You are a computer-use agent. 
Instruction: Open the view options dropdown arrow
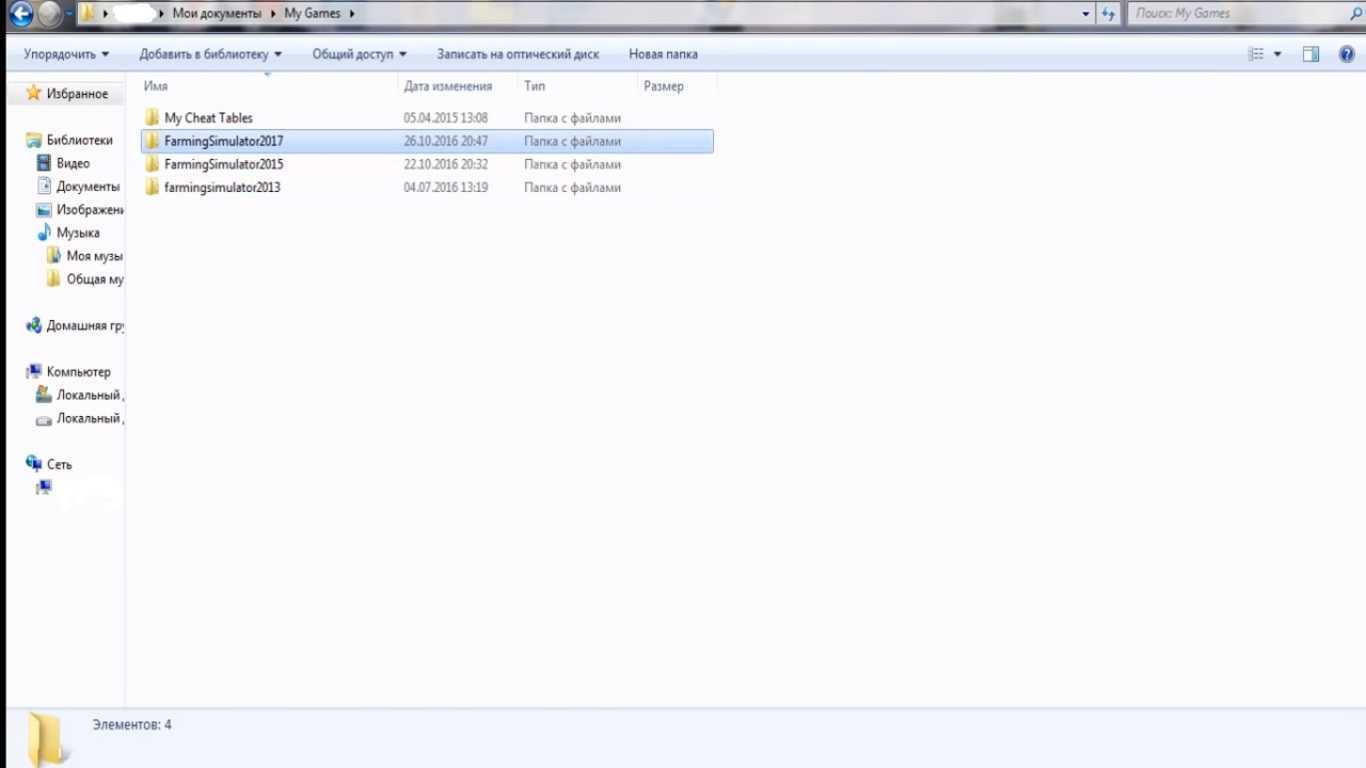(1277, 54)
